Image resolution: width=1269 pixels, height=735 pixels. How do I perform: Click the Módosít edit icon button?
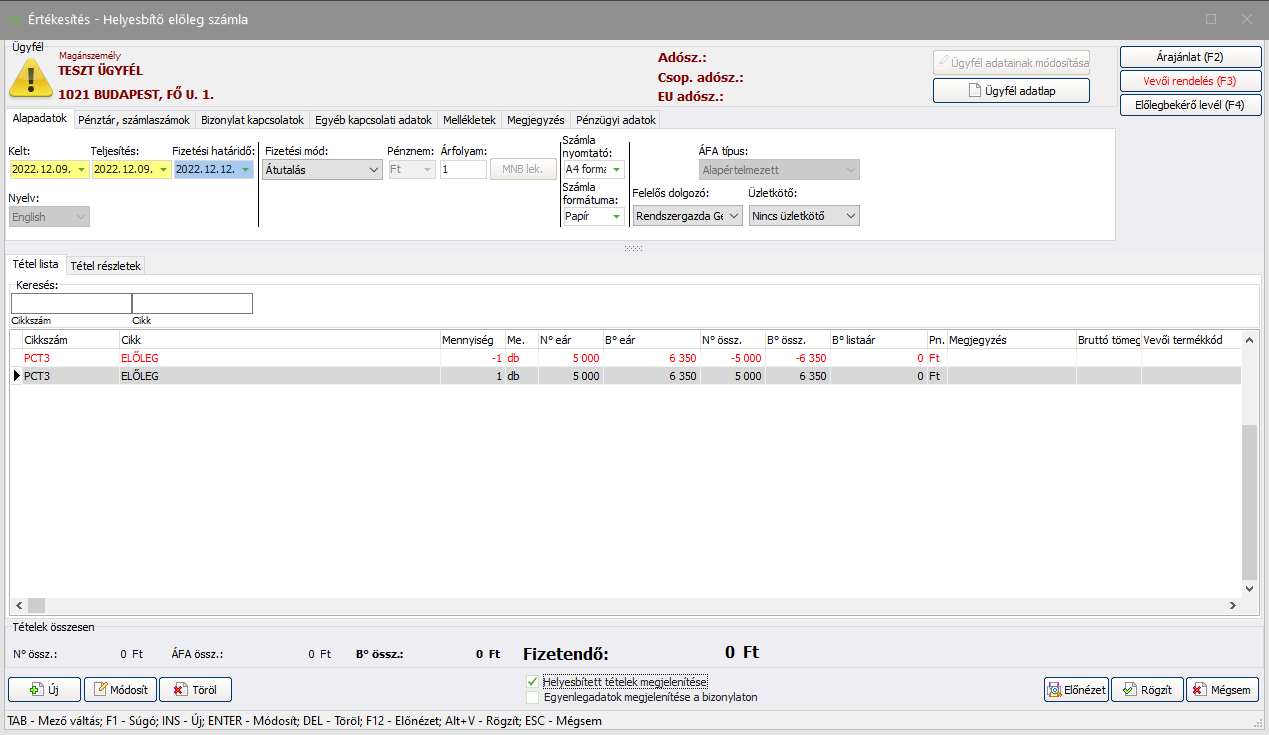pyautogui.click(x=120, y=690)
